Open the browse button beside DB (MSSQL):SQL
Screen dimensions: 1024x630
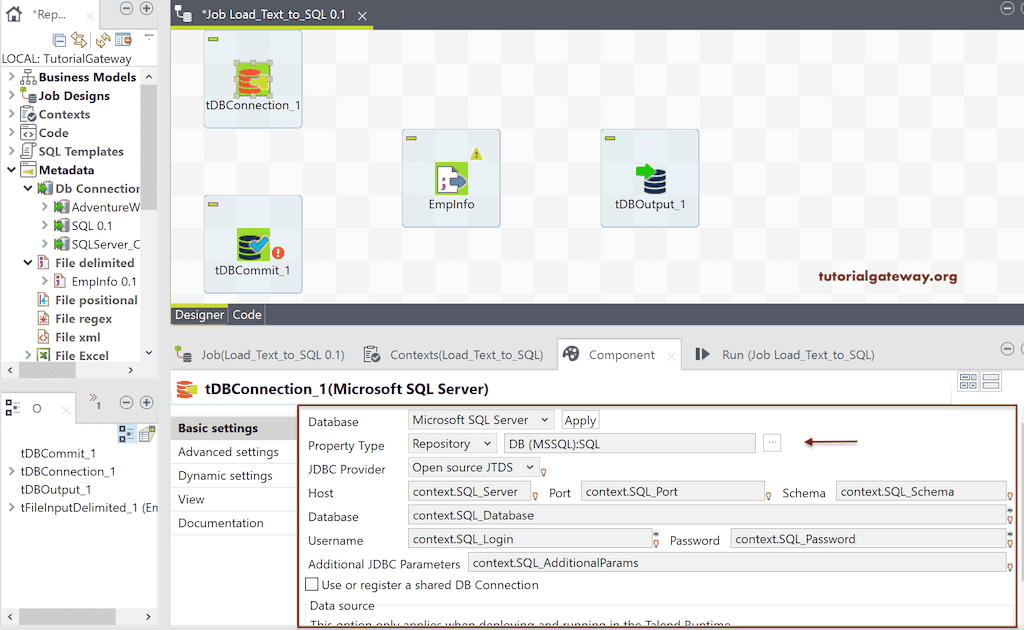(x=772, y=443)
